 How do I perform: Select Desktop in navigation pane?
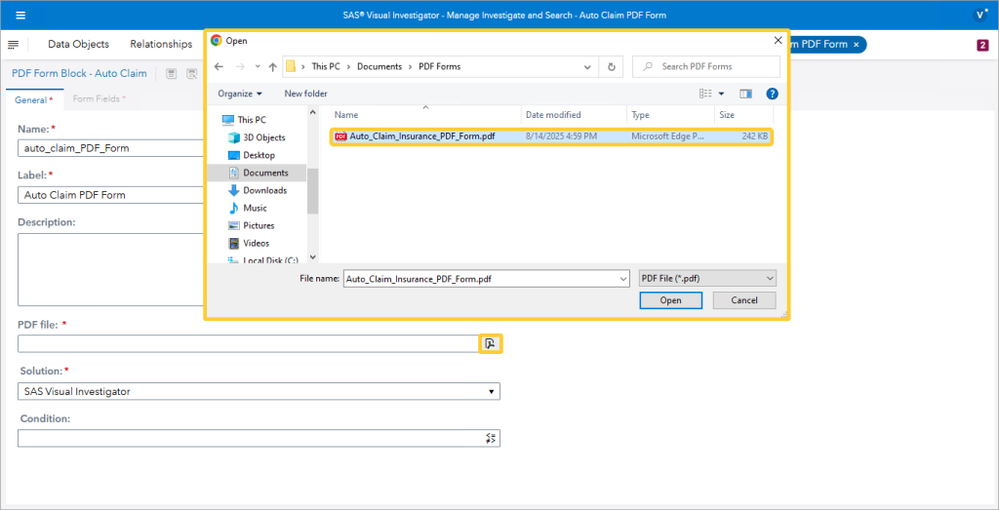tap(252, 155)
